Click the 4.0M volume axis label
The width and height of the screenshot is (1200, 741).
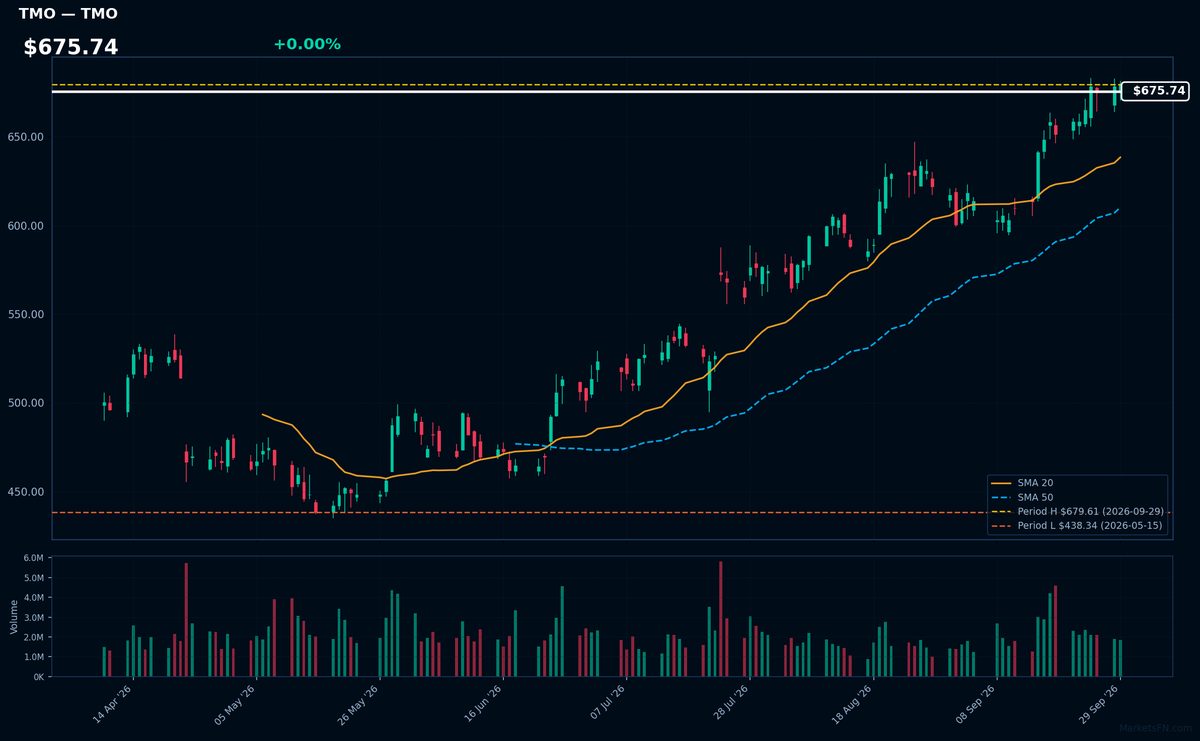(x=34, y=598)
